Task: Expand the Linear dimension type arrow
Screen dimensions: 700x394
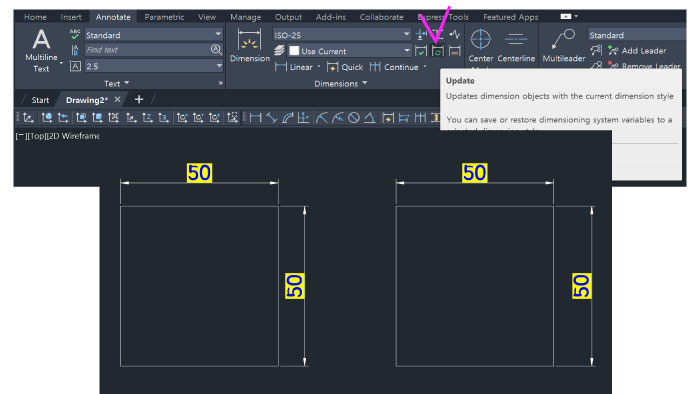Action: point(319,67)
